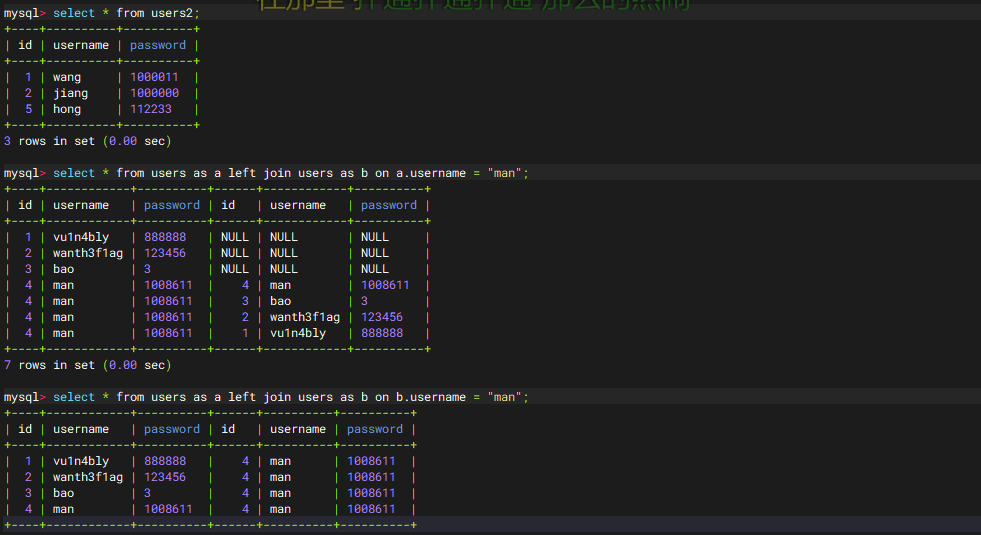The image size is (981, 535).
Task: Click the 'select * from users2' query line
Action: tap(126, 13)
